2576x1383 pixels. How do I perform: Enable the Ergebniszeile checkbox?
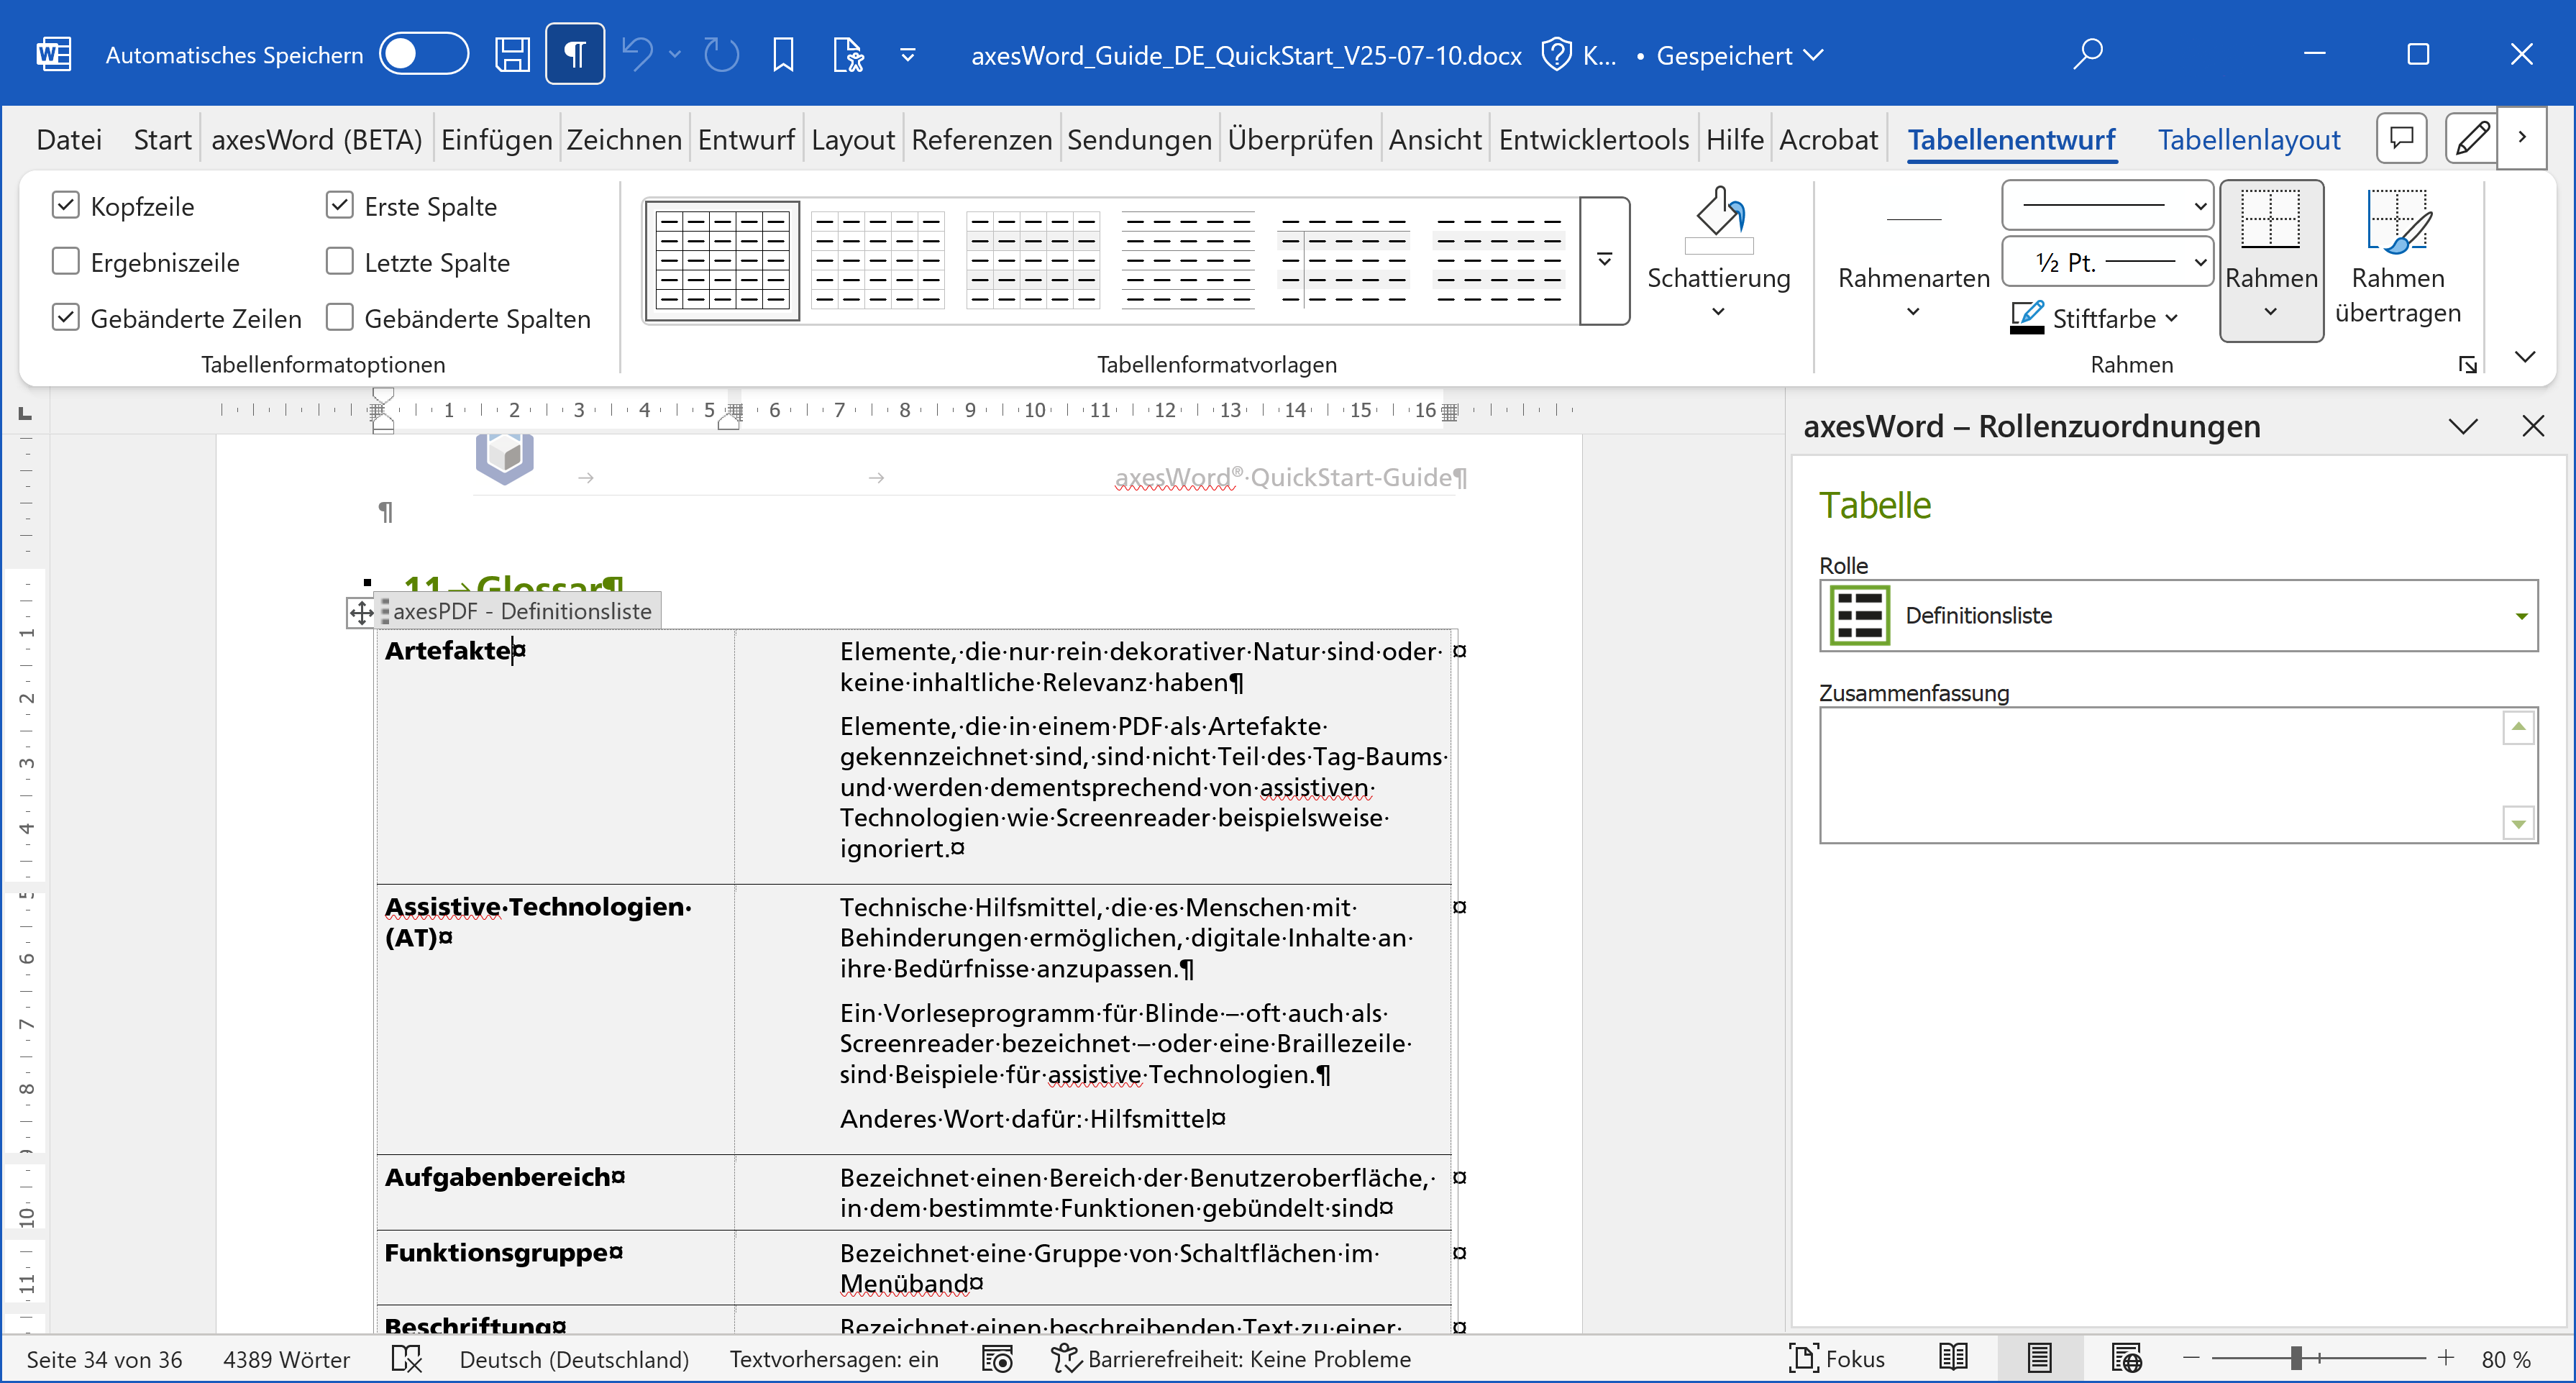65,261
